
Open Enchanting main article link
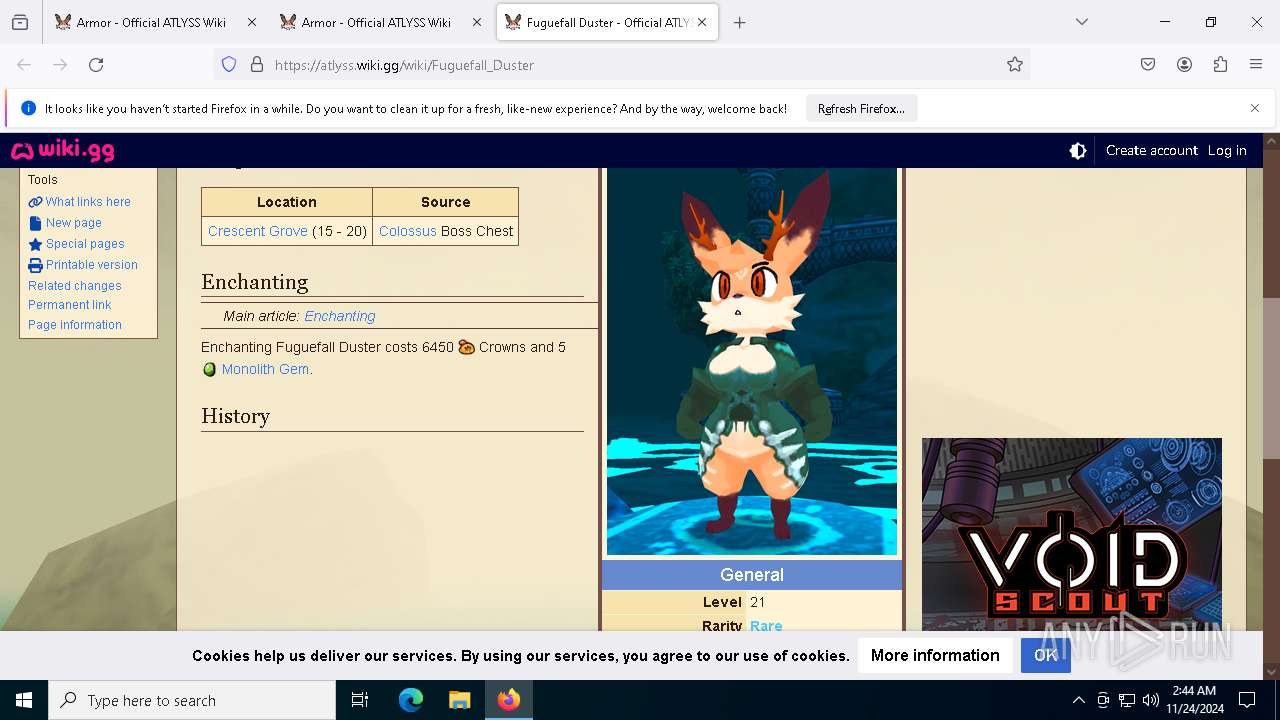pos(340,316)
